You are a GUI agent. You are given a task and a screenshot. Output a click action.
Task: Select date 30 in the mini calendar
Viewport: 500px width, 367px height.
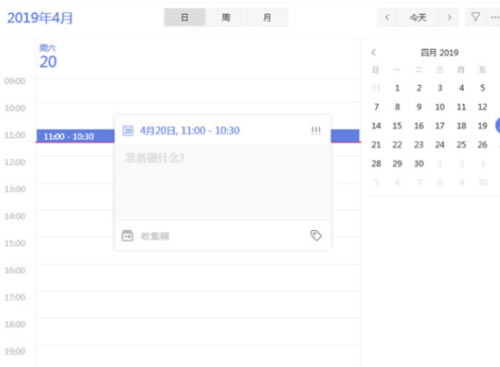(x=419, y=164)
